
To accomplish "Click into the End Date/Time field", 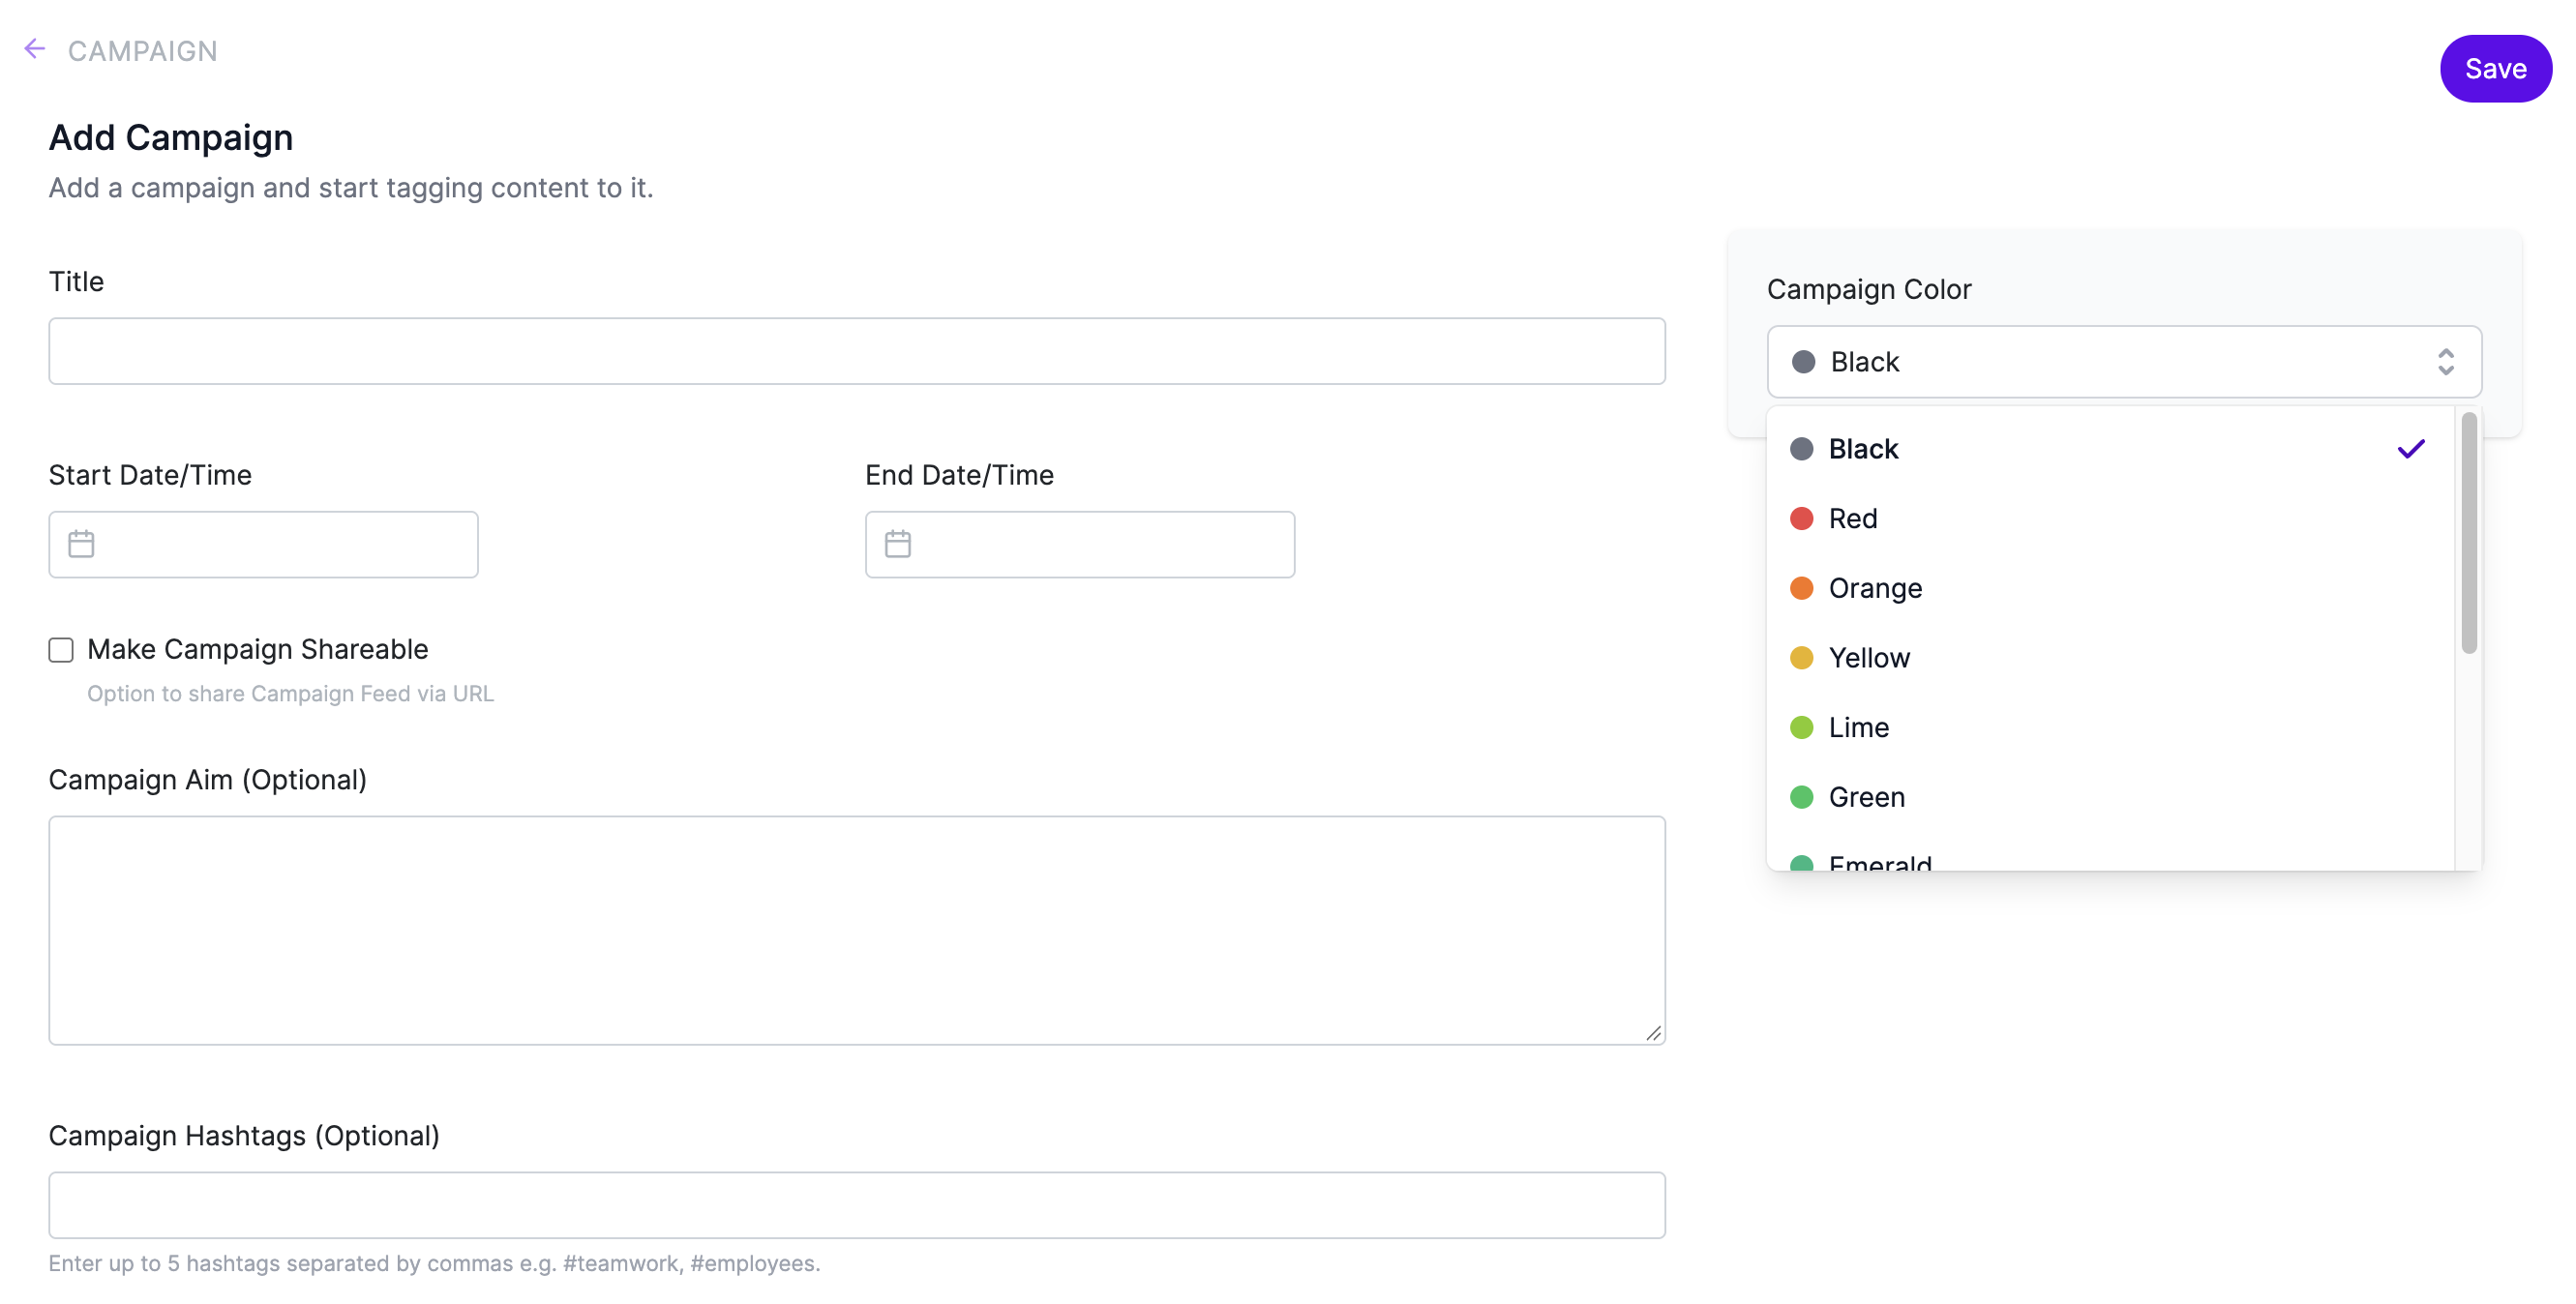I will (x=1079, y=544).
